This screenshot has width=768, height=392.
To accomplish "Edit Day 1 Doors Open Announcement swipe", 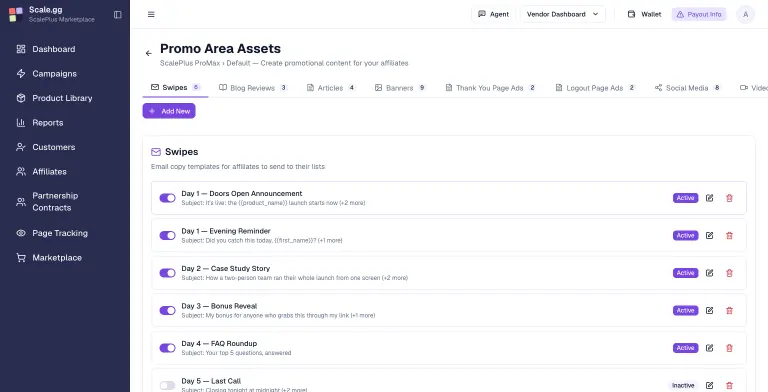I will 709,198.
